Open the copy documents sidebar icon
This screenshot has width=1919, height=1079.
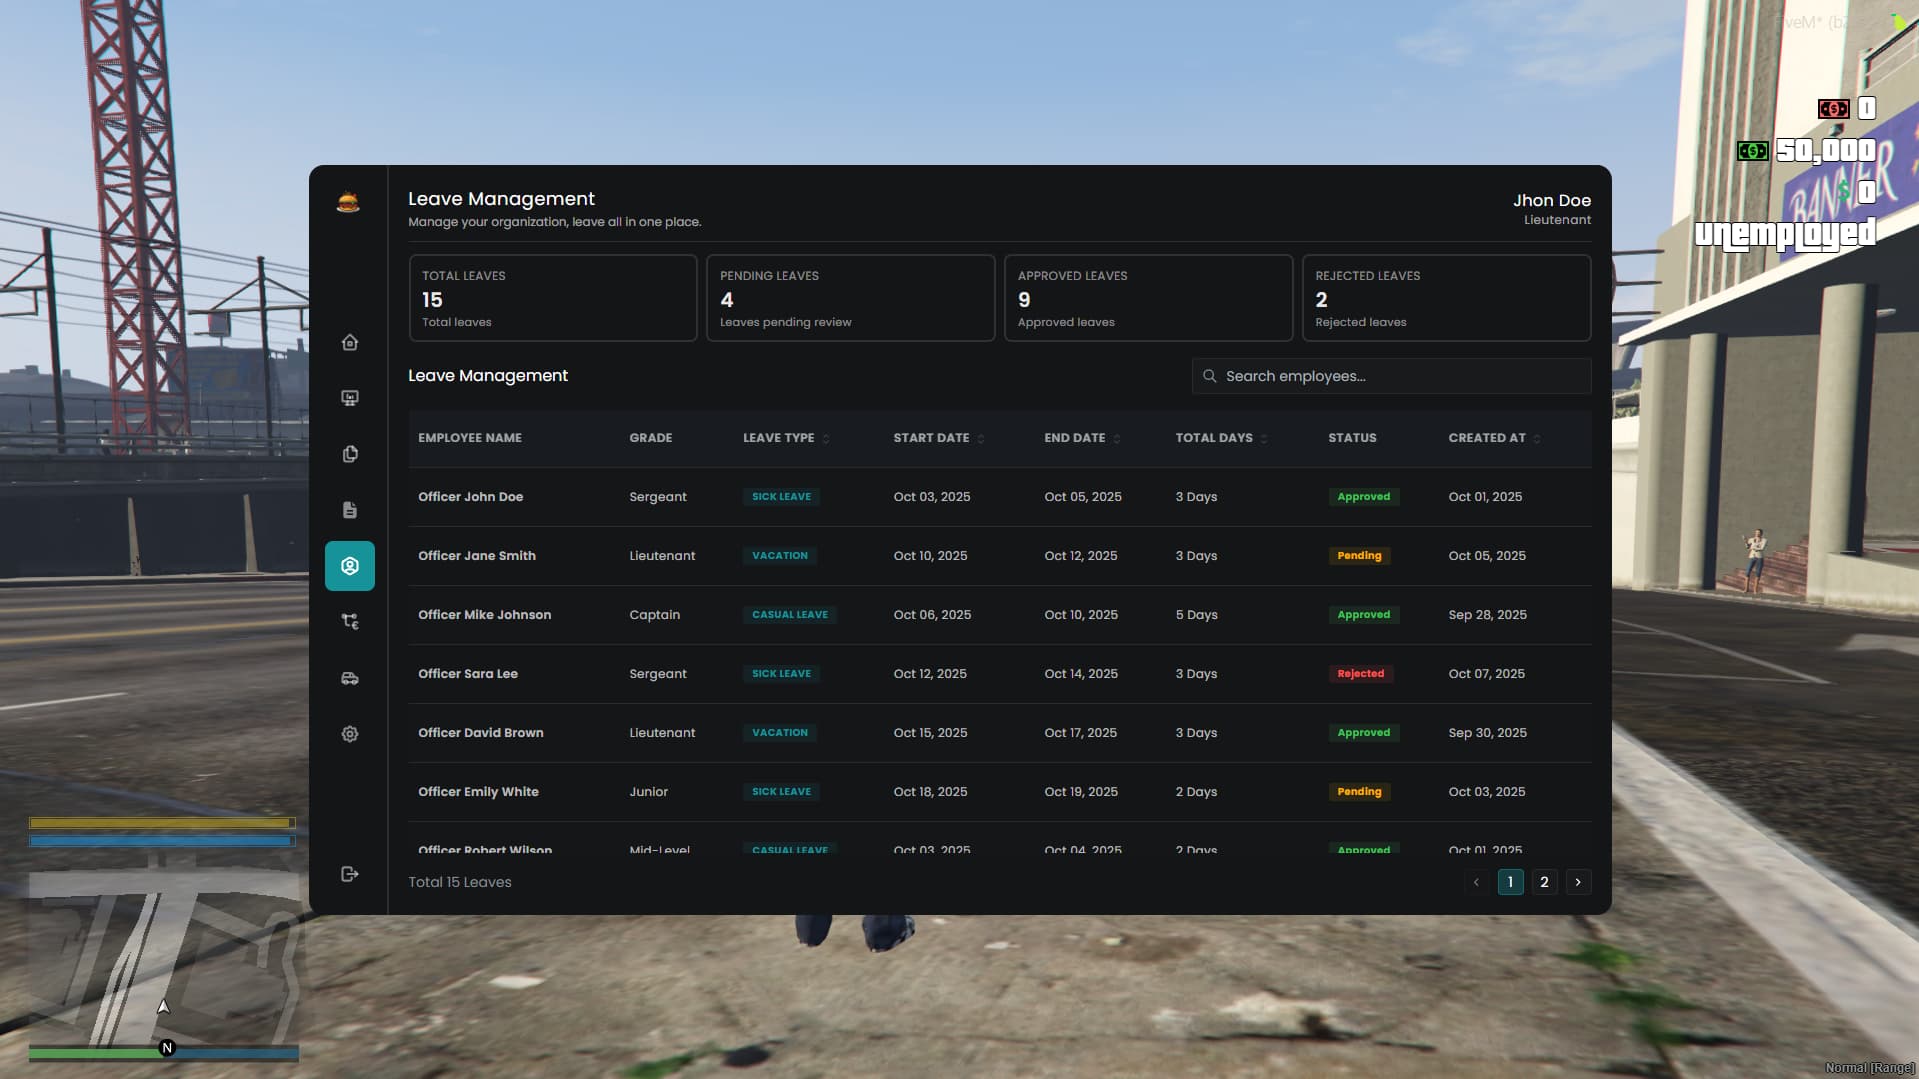click(349, 454)
